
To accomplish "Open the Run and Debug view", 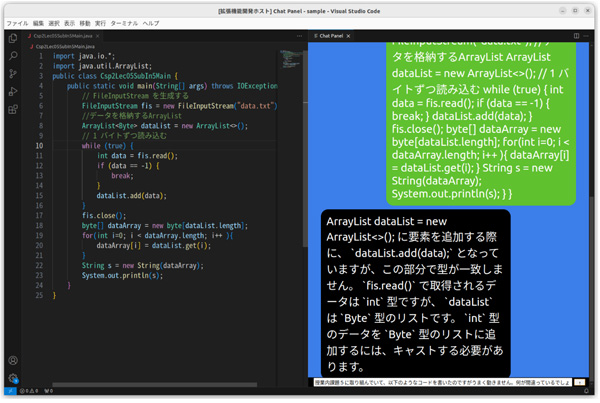I will coord(13,92).
